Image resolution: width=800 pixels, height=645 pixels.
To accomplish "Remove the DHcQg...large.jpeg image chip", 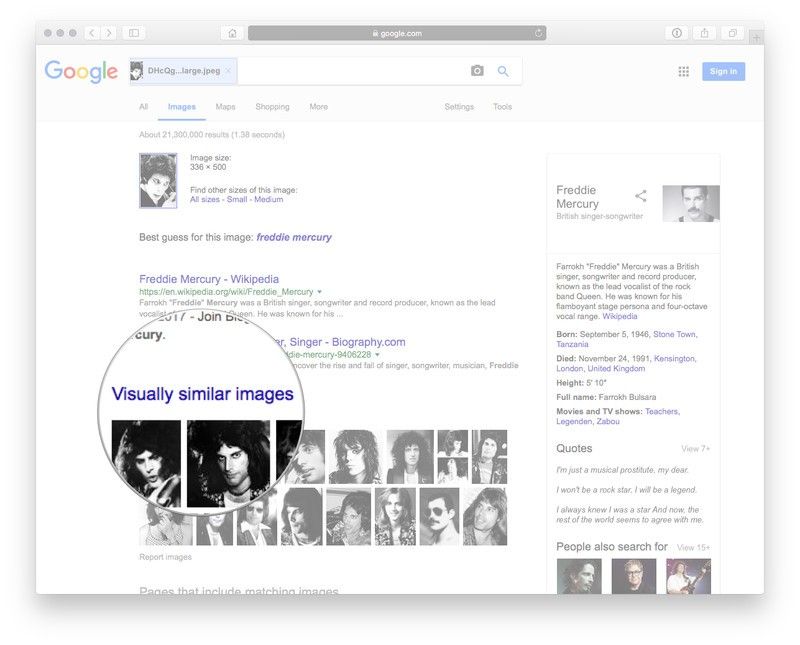I will (x=230, y=72).
